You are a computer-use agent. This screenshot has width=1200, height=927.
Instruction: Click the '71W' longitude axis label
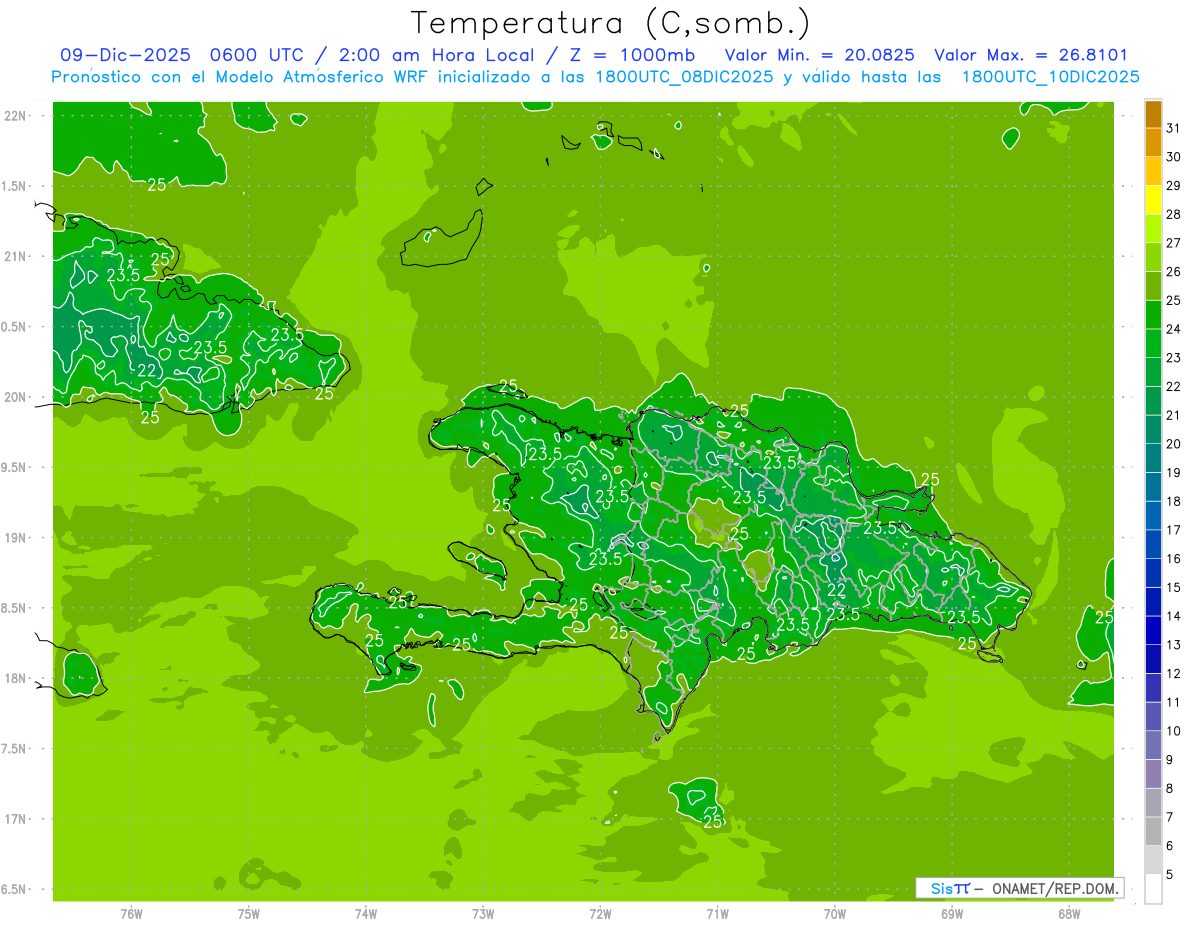pos(717,914)
